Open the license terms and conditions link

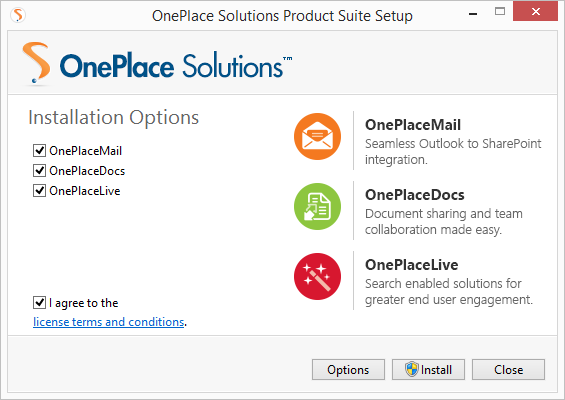click(x=109, y=322)
